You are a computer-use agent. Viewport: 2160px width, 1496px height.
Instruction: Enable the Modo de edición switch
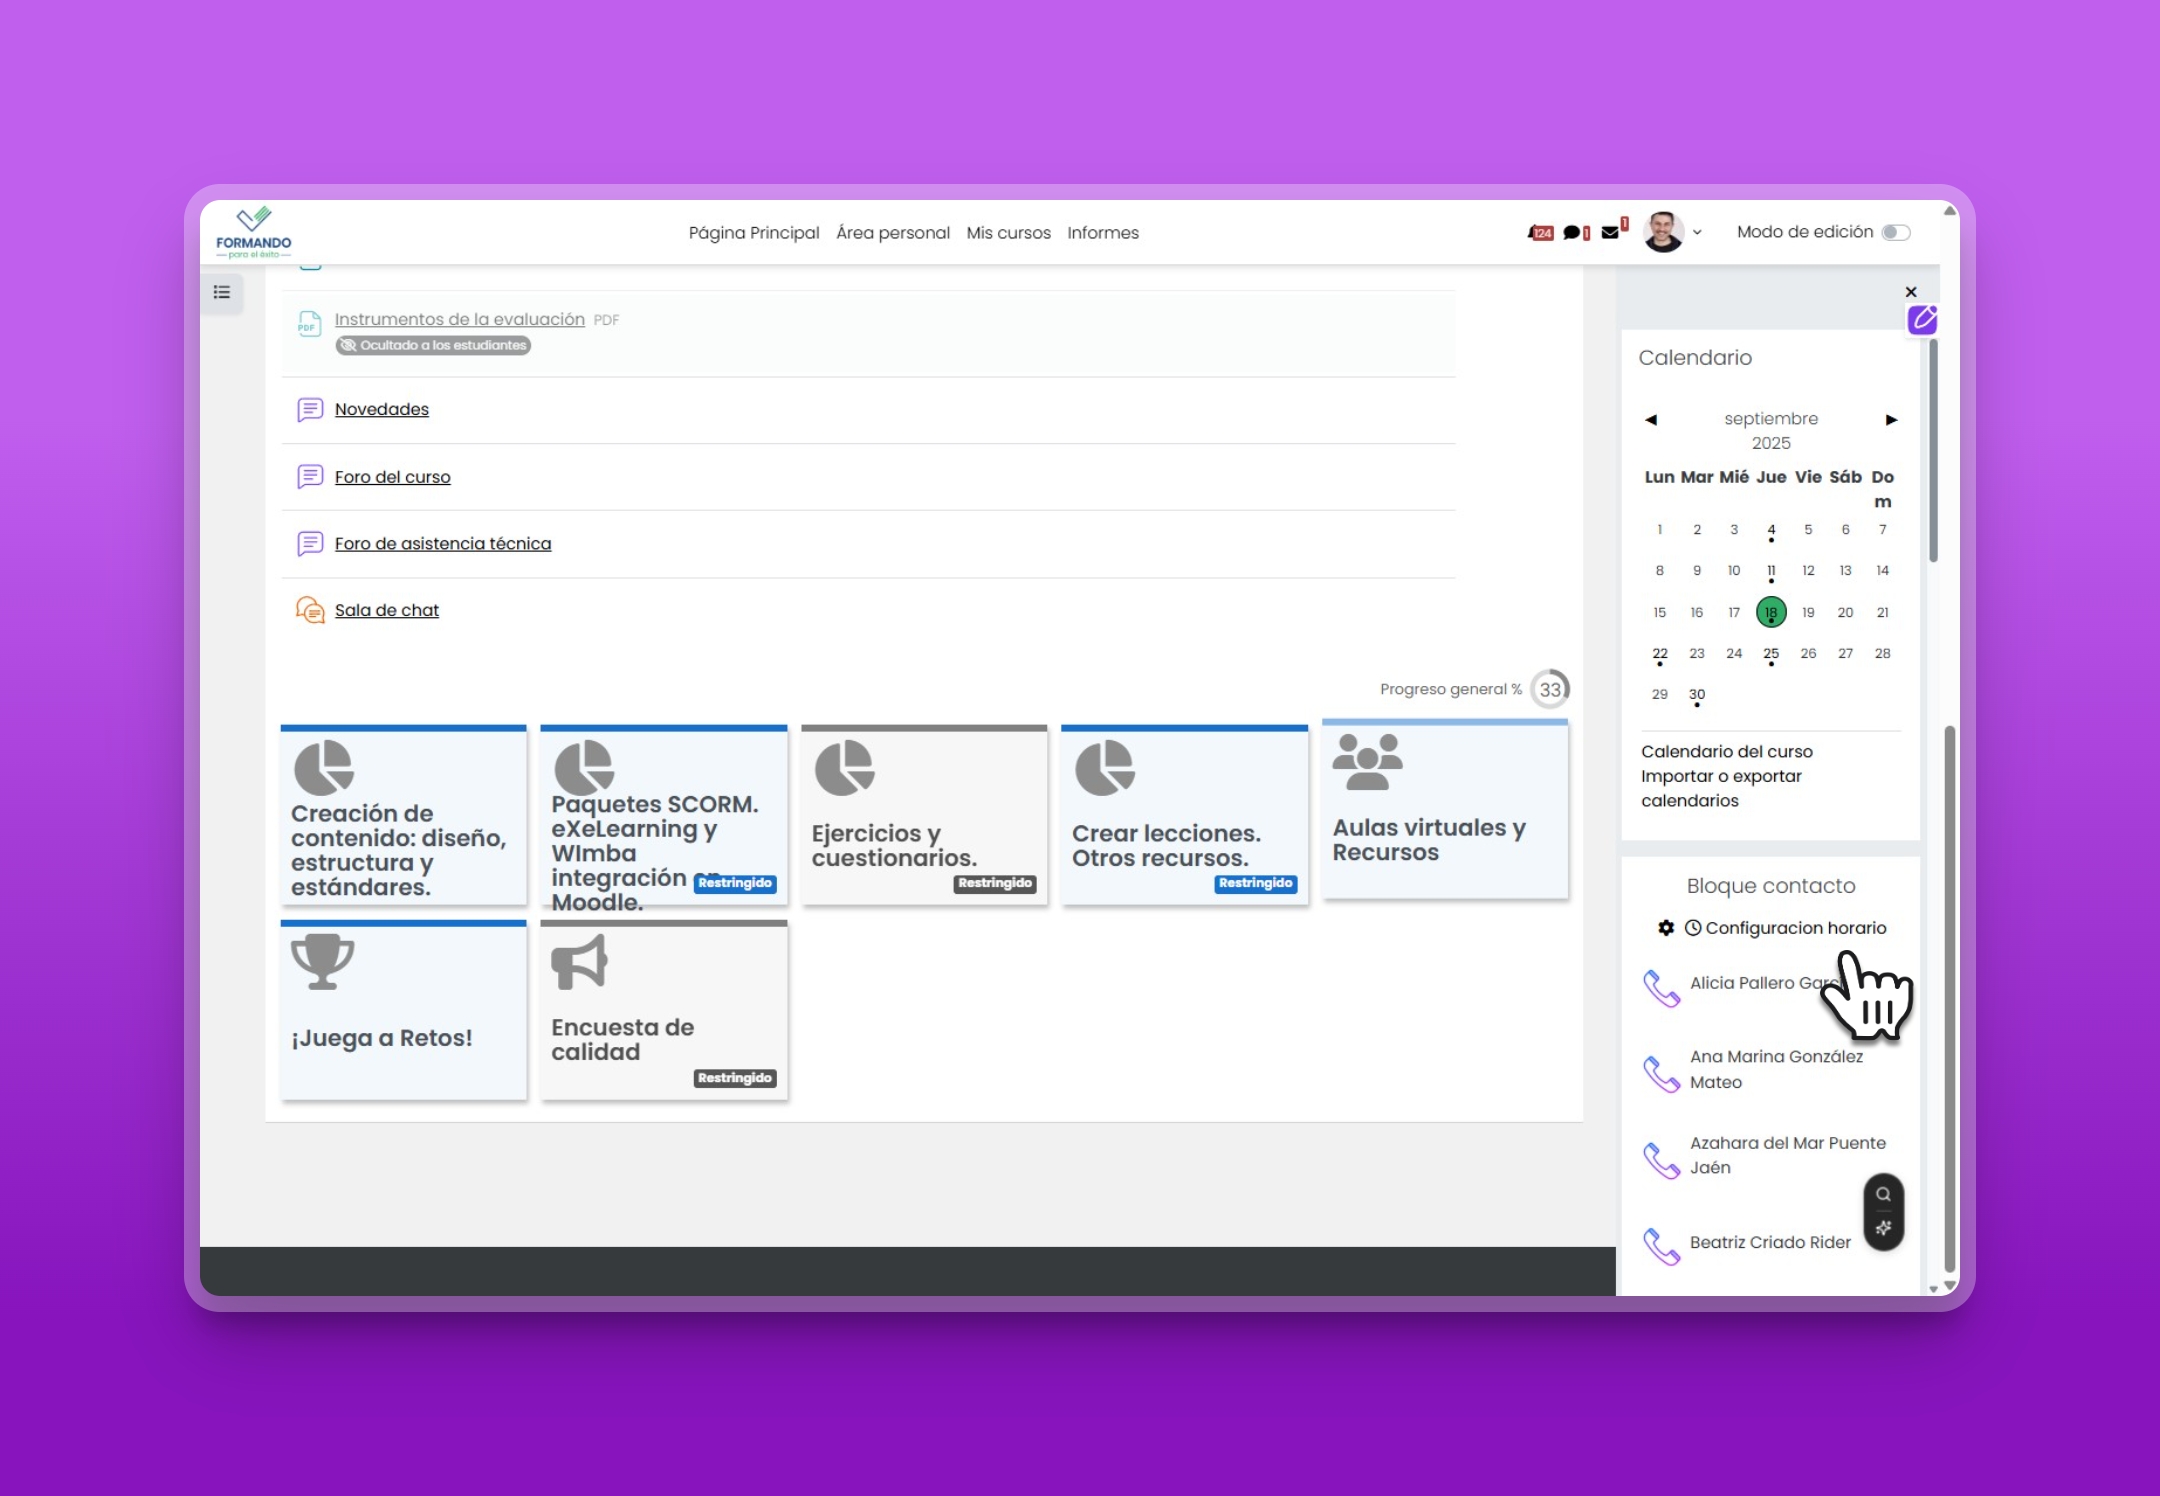1895,232
